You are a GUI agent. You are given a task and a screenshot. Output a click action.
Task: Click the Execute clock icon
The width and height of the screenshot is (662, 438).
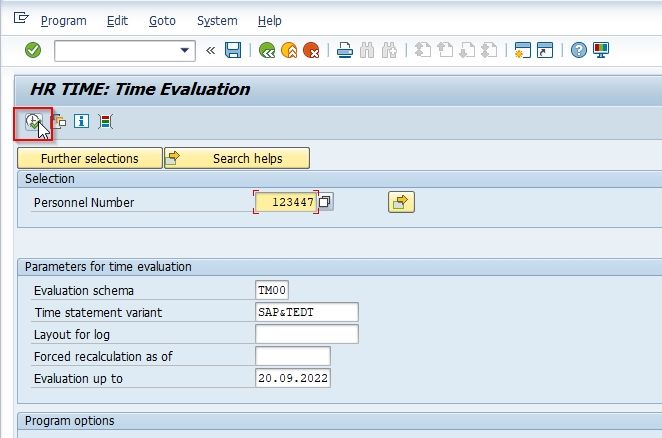point(33,122)
